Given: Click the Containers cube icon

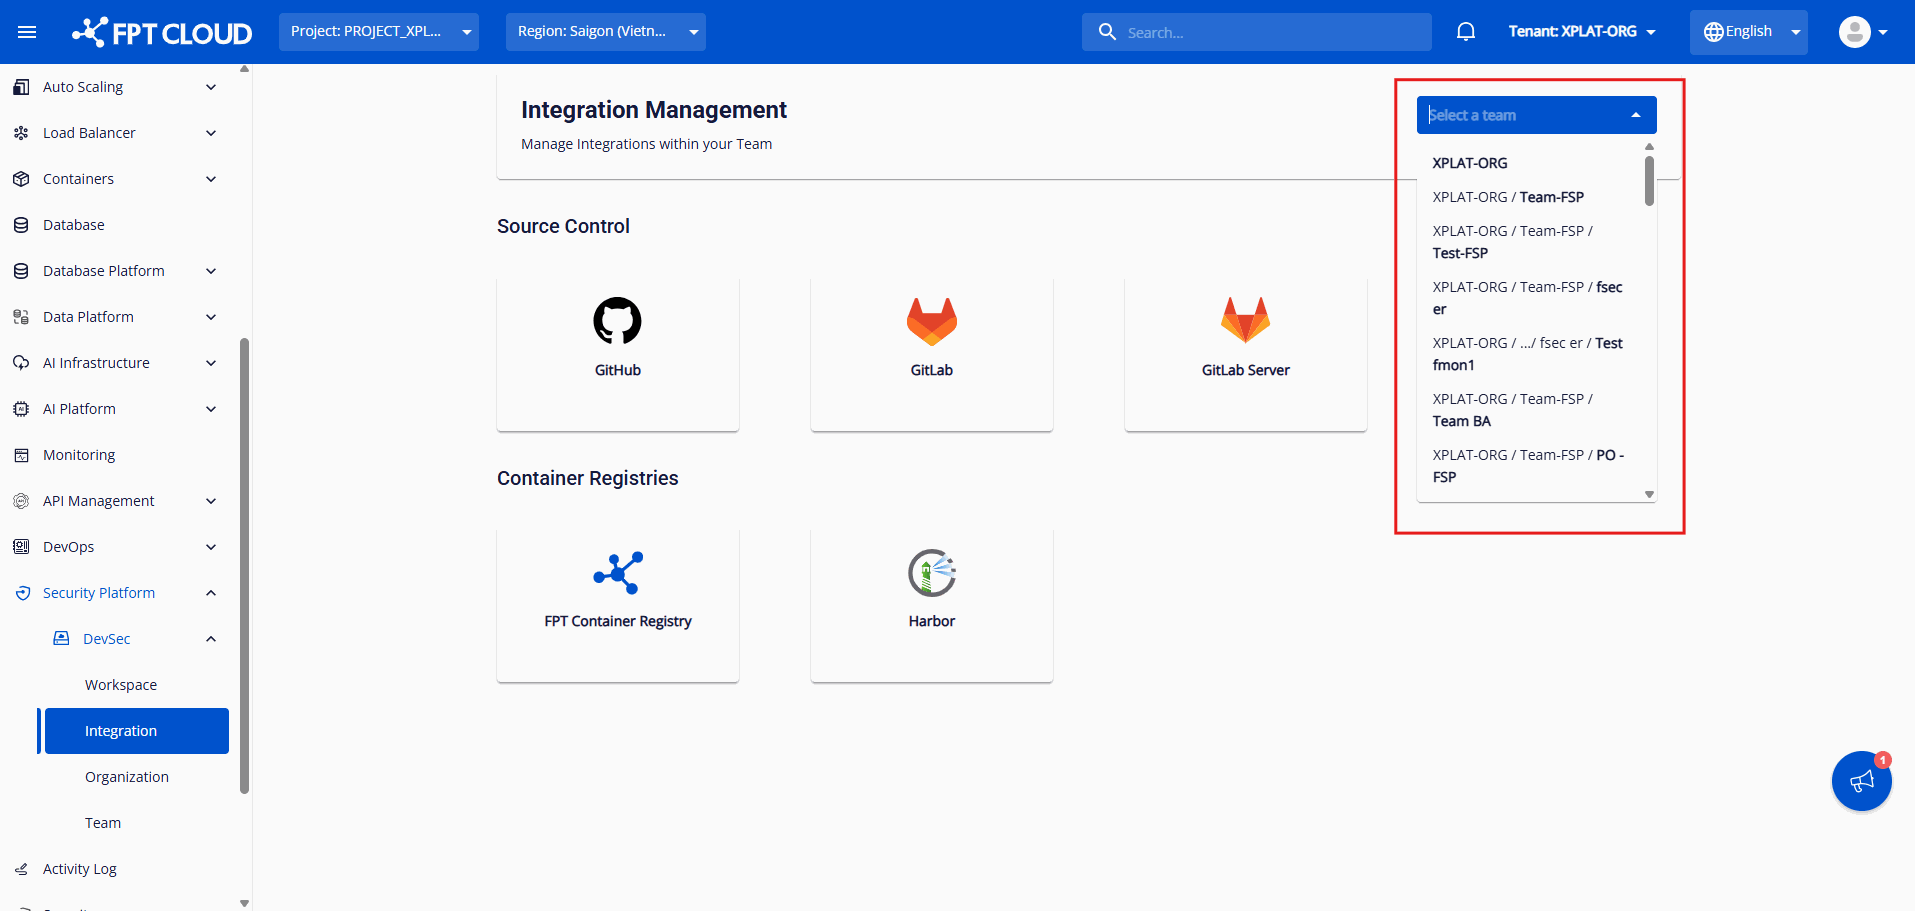Looking at the screenshot, I should point(21,179).
